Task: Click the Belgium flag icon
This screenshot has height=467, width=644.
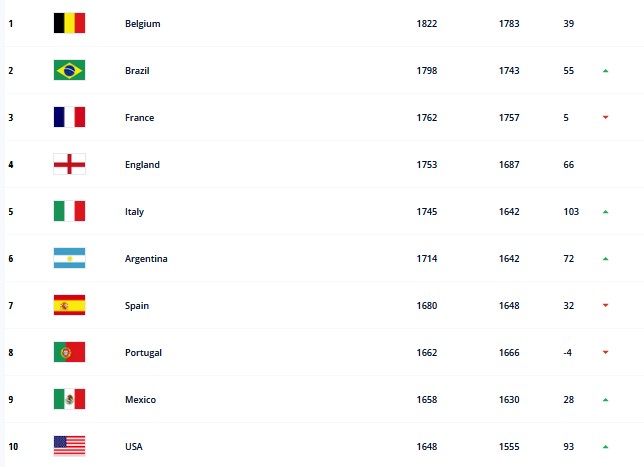Action: (69, 23)
